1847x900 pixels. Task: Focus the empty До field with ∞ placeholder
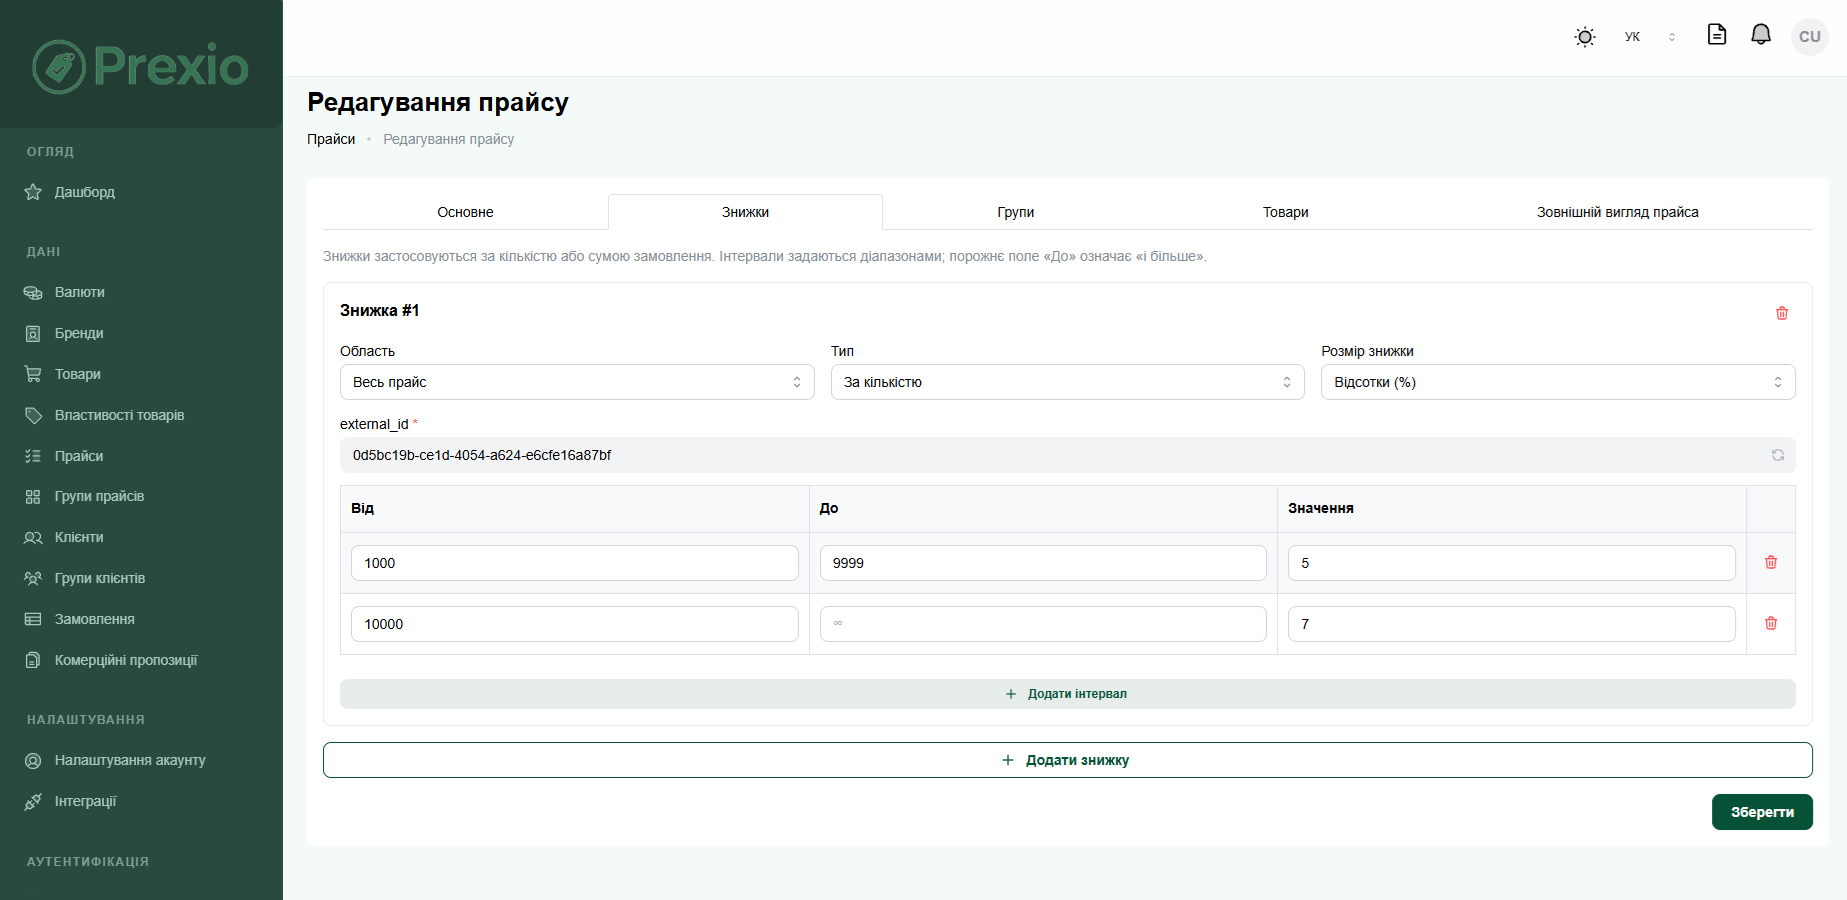coord(1043,624)
